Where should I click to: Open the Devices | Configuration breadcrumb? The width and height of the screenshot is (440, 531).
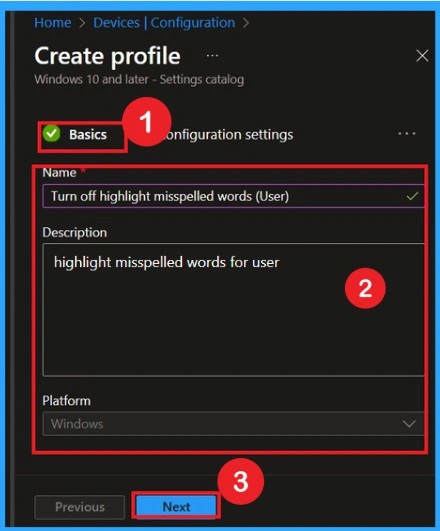click(x=164, y=23)
